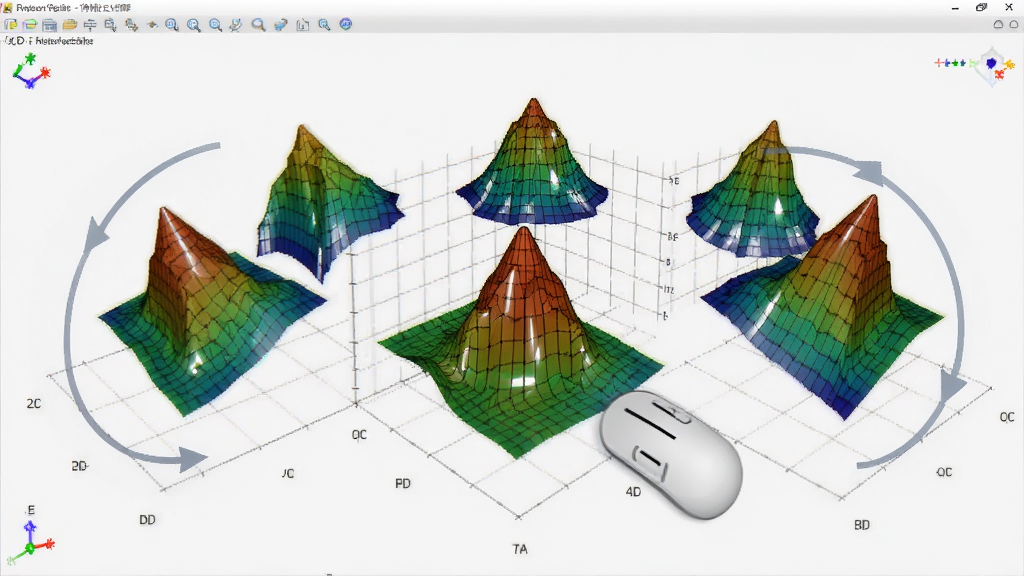The height and width of the screenshot is (576, 1024).
Task: Click the "4D" axis label
Action: 633,492
